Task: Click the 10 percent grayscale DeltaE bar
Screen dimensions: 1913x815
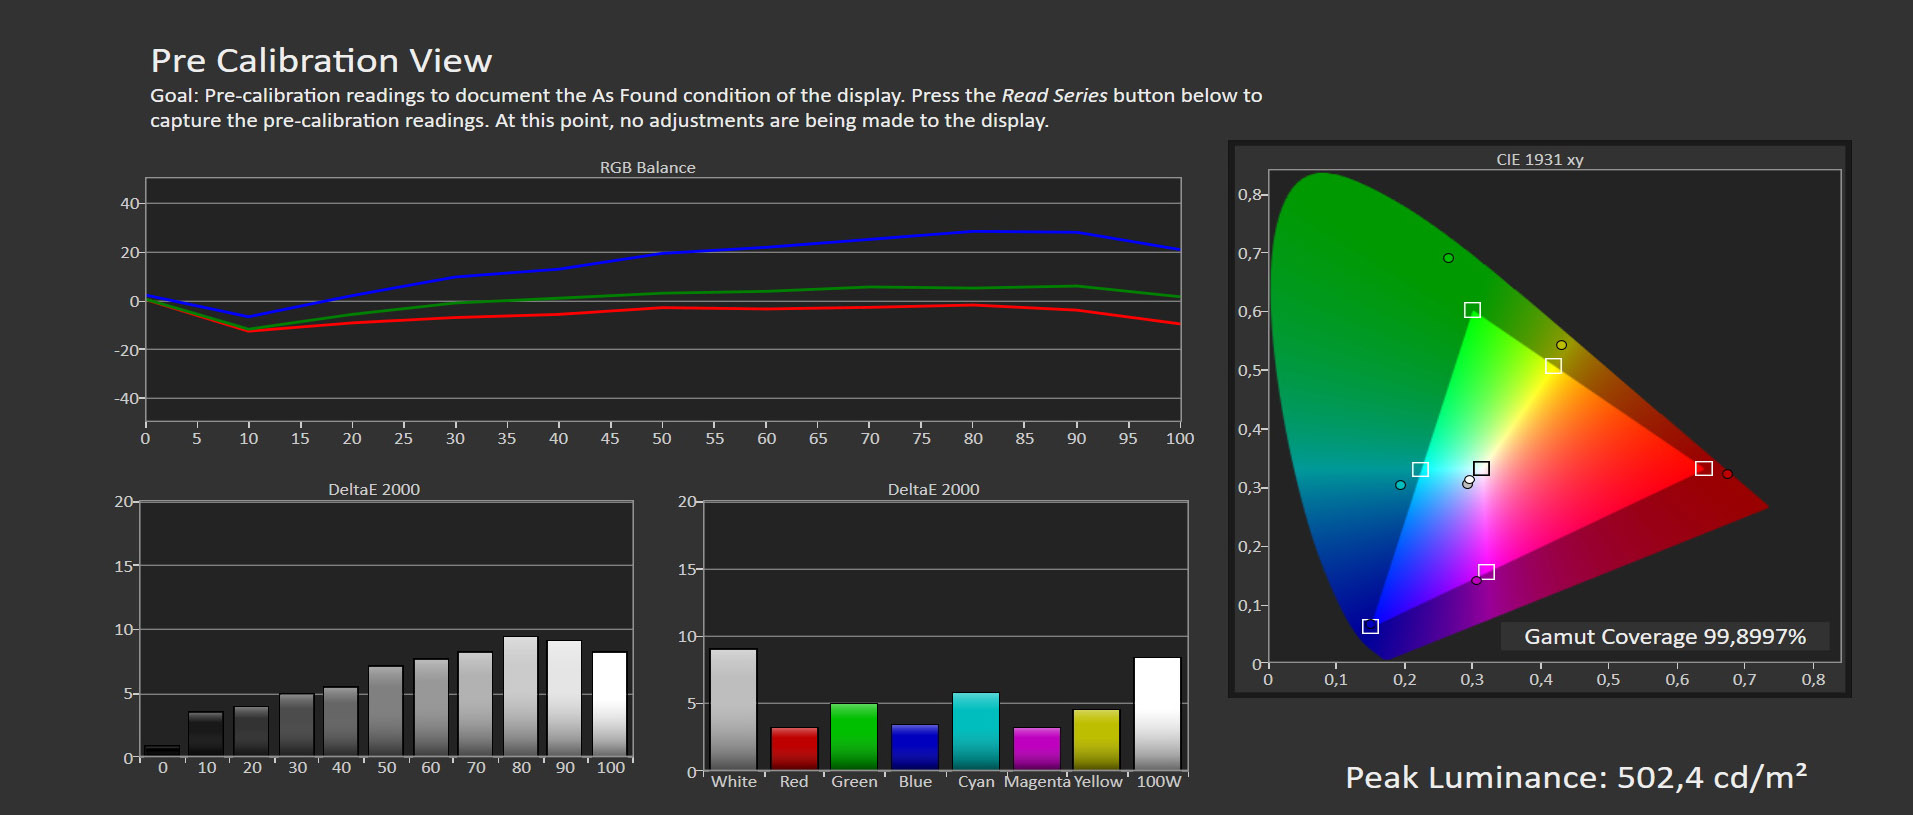Action: pos(206,734)
